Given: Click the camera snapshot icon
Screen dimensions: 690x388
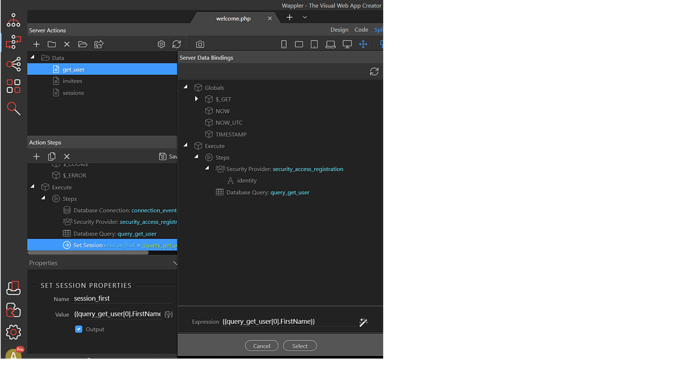Looking at the screenshot, I should [x=200, y=44].
